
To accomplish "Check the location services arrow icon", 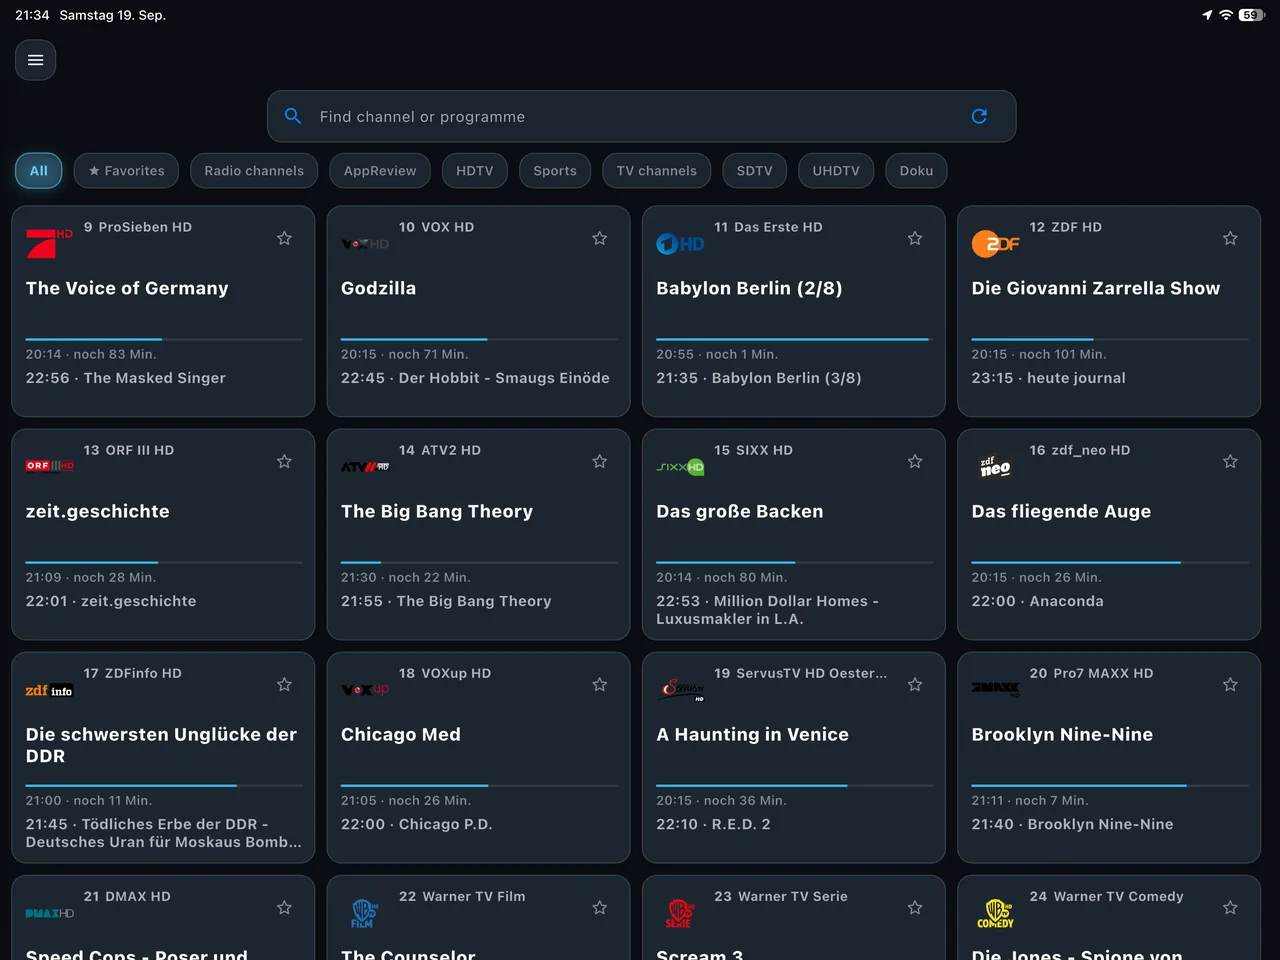I will [1207, 15].
